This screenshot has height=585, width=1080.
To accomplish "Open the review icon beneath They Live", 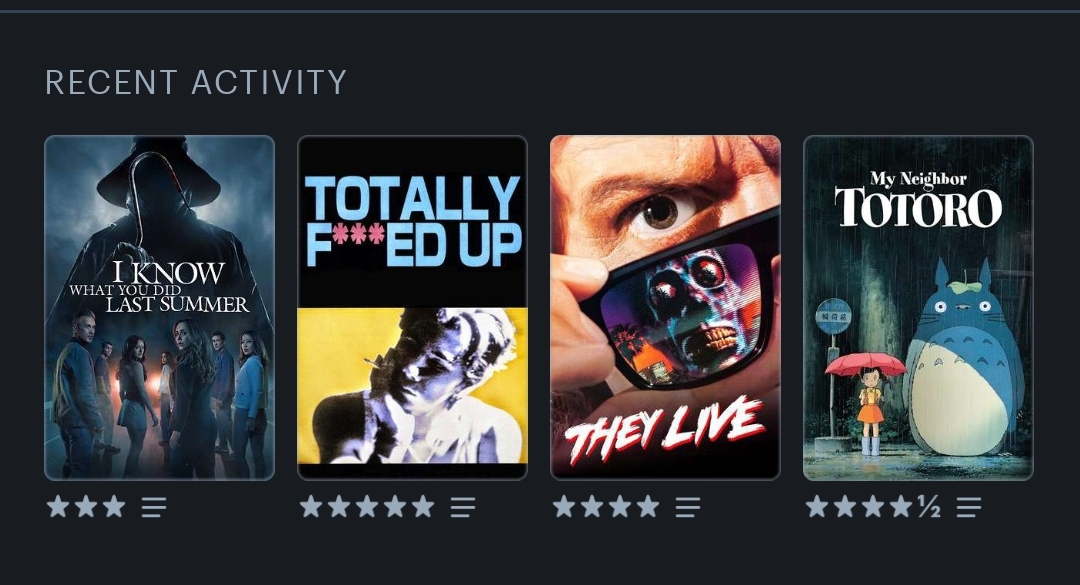I will pyautogui.click(x=687, y=507).
